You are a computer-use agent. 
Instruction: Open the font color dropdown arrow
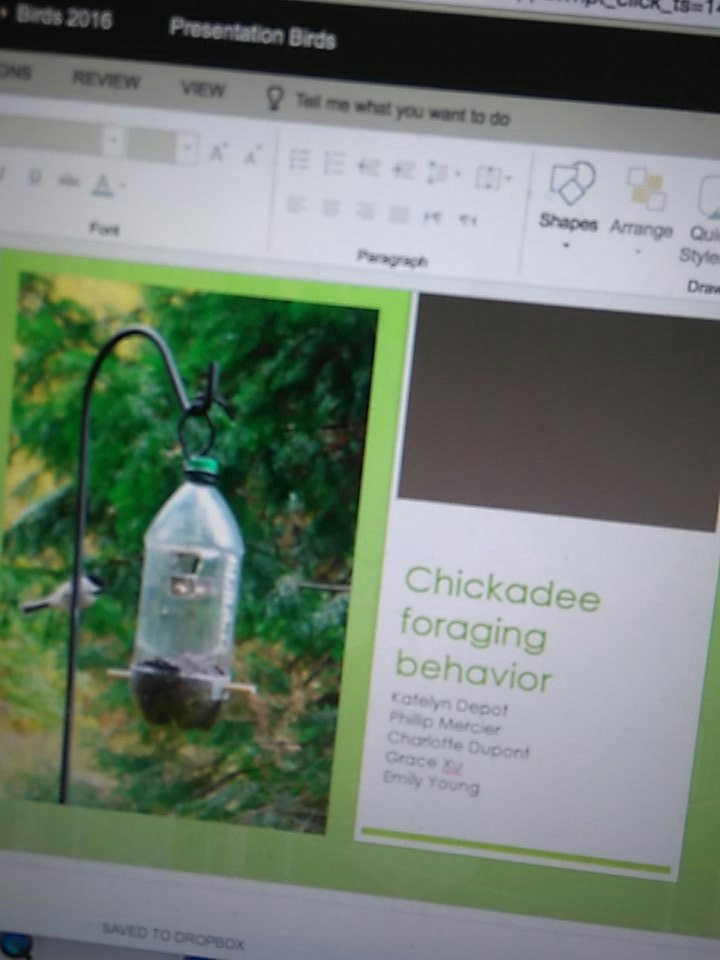pos(122,185)
